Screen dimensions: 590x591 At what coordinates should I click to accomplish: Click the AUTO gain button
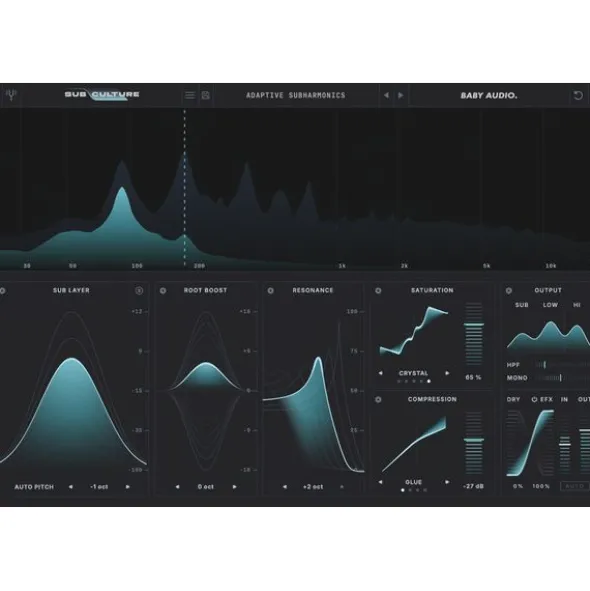coord(575,486)
